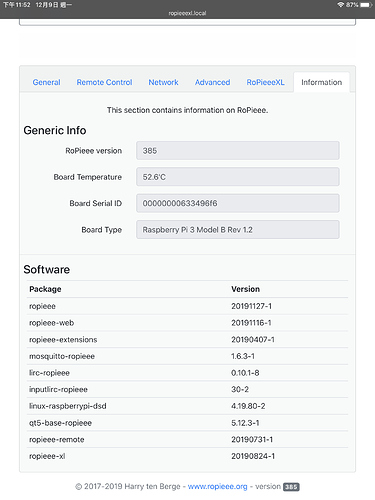Tap the status bar clock showing 11:52
This screenshot has height=500, width=375.
click(x=17, y=5)
